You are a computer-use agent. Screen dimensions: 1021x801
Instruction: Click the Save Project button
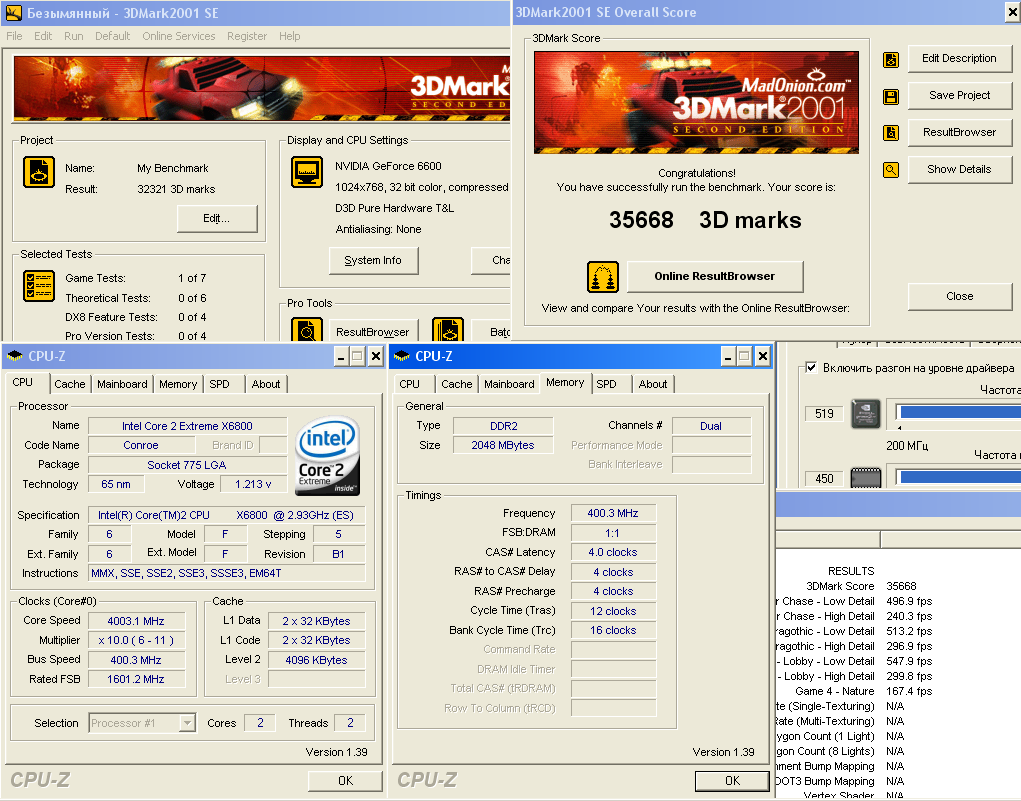click(959, 95)
